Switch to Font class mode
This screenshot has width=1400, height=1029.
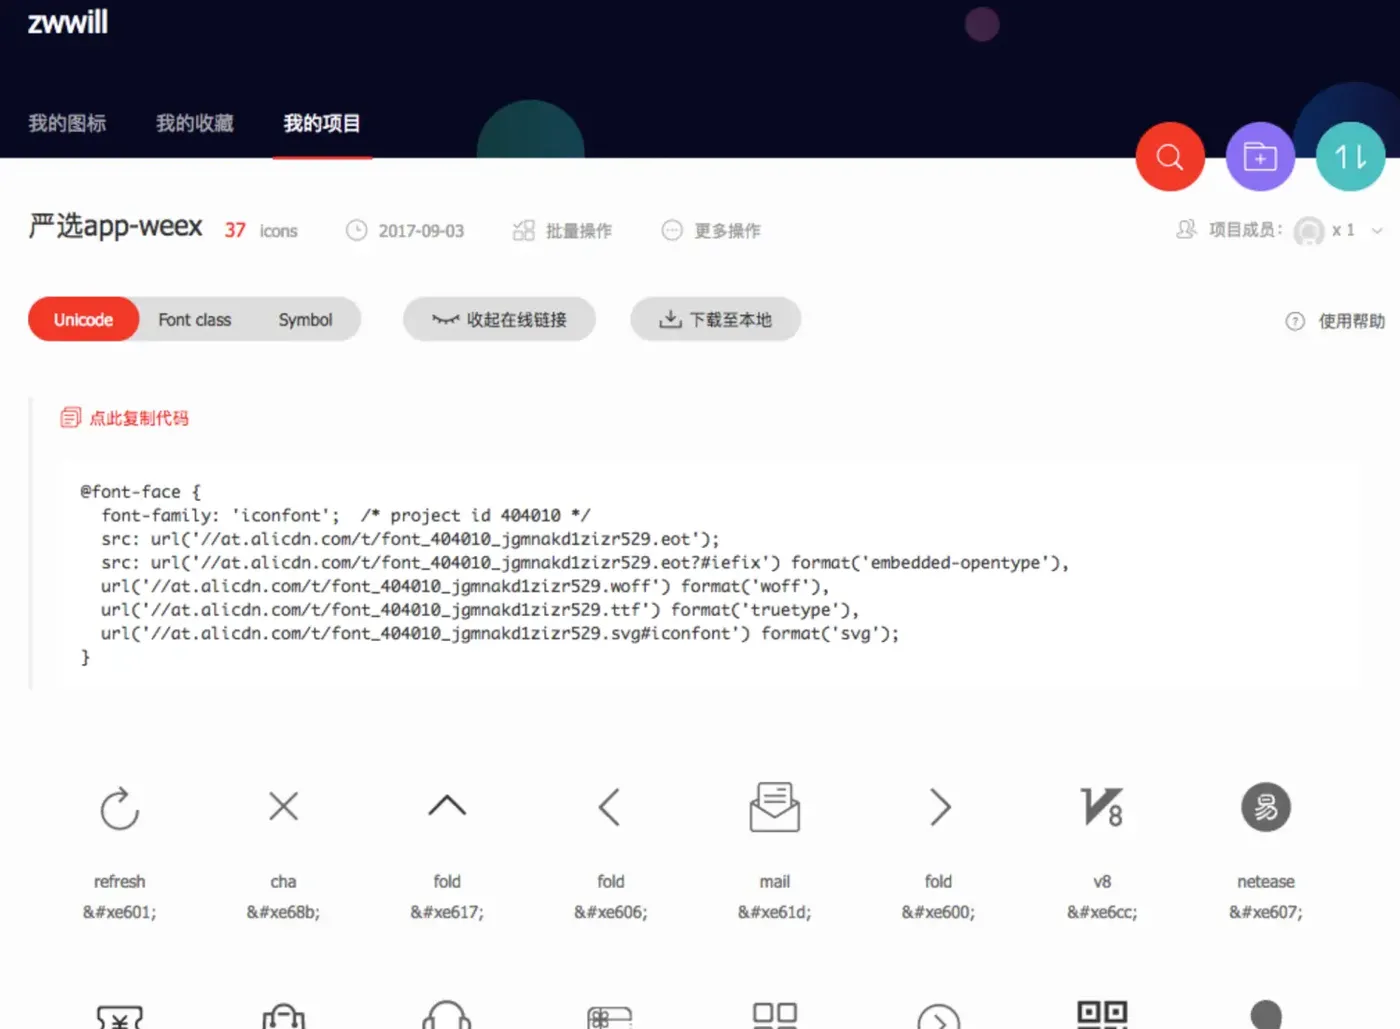click(x=195, y=320)
